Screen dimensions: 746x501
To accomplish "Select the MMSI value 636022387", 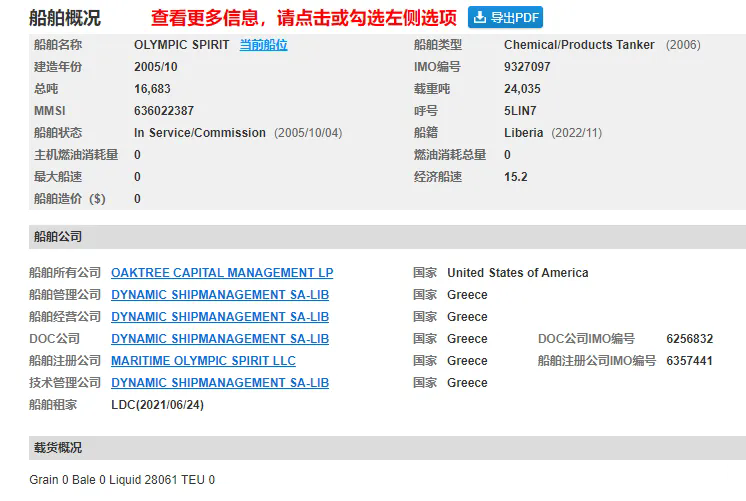I will (x=164, y=111).
